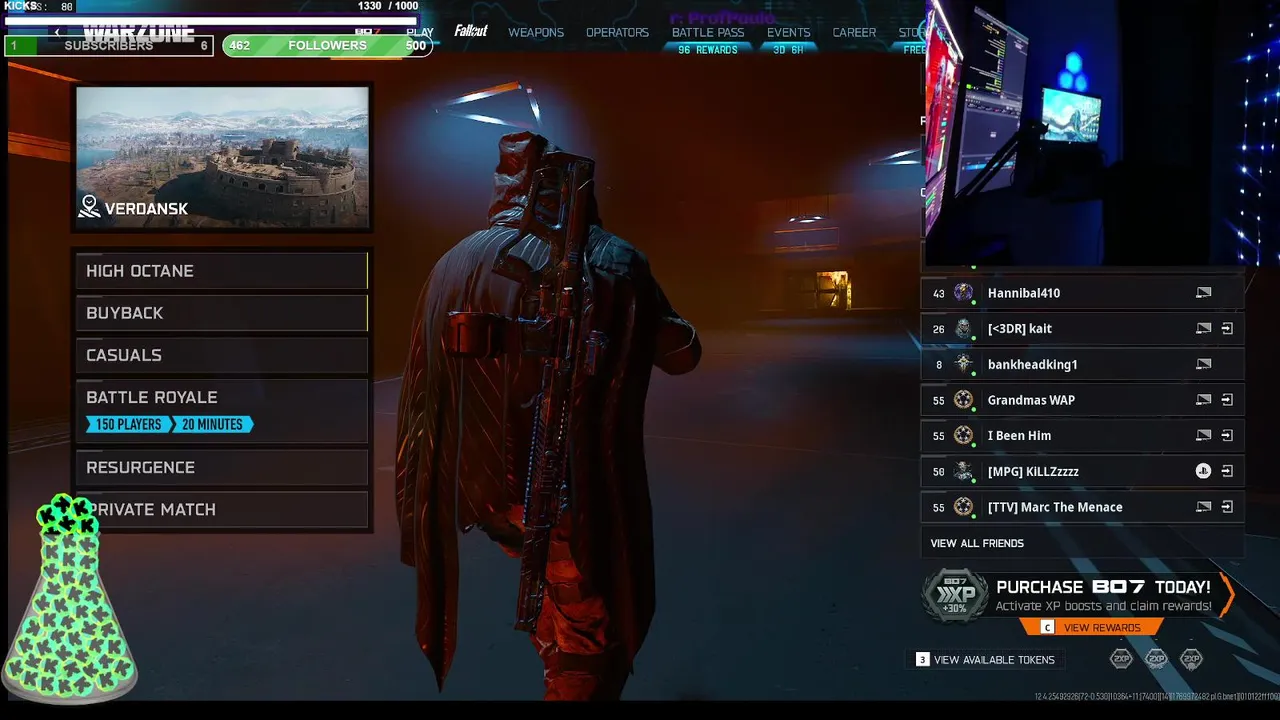Click the platform icon for bankheadking1

click(x=1203, y=364)
